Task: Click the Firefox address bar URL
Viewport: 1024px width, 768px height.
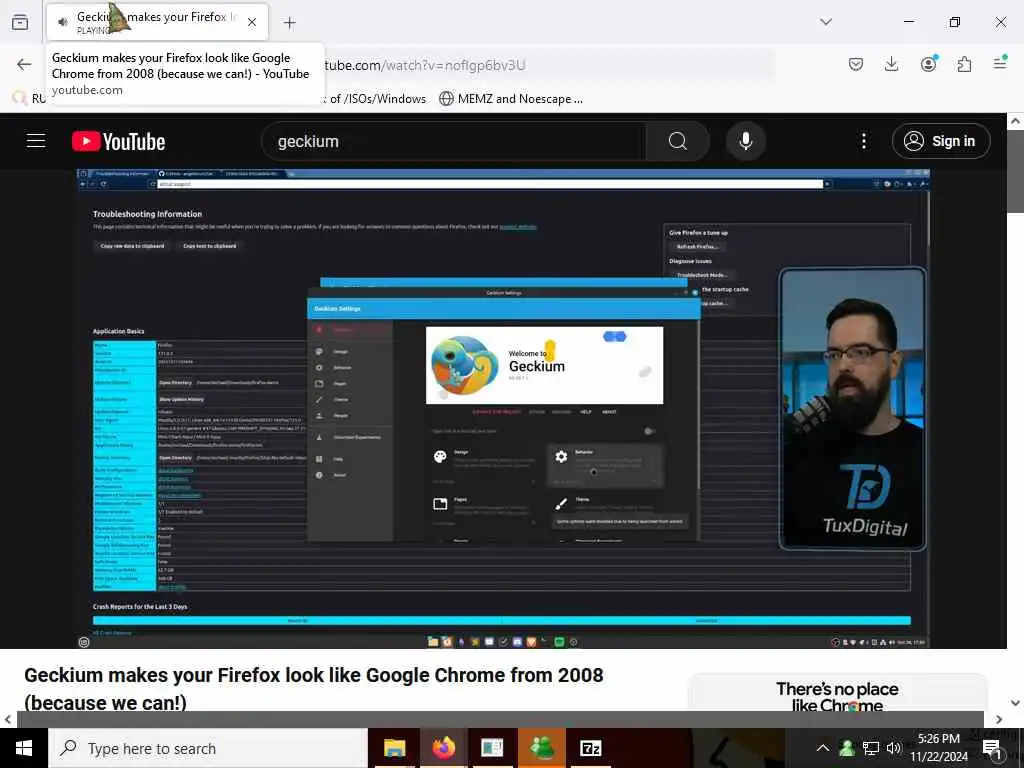Action: tap(424, 65)
